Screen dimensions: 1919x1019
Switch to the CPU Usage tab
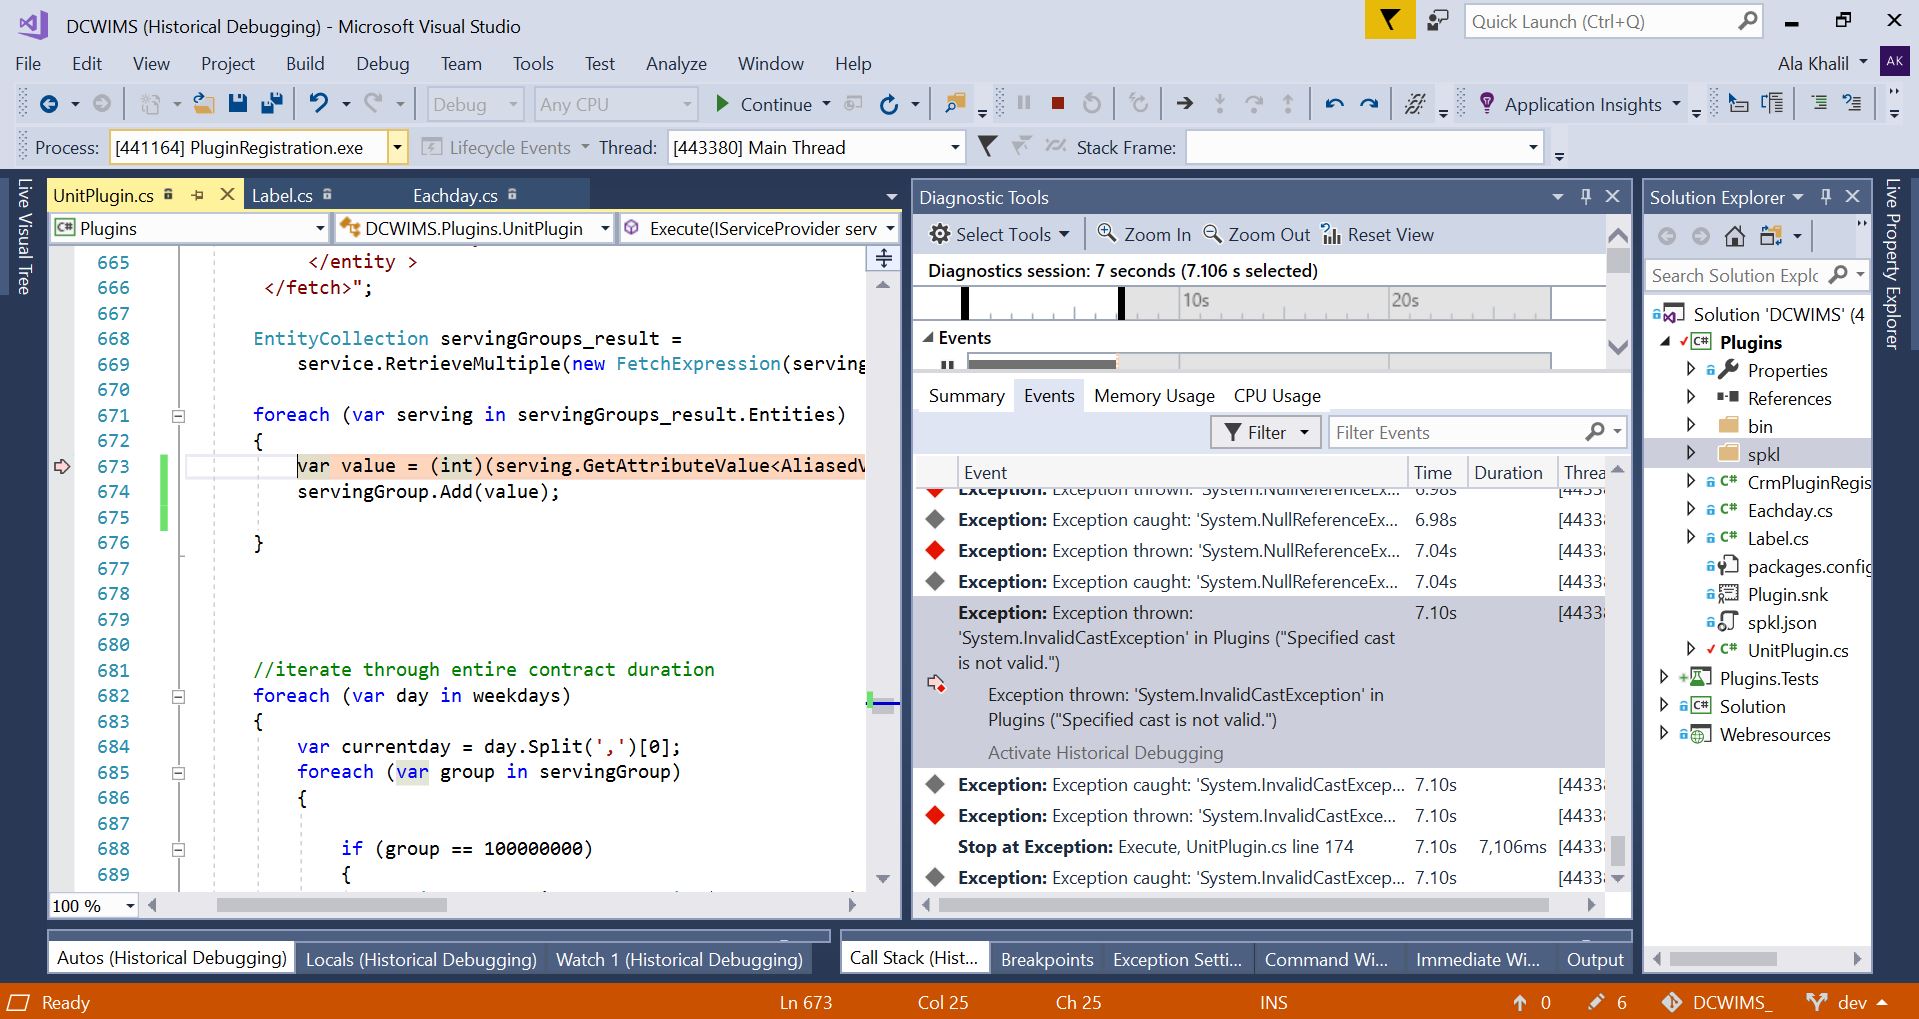[x=1277, y=396]
